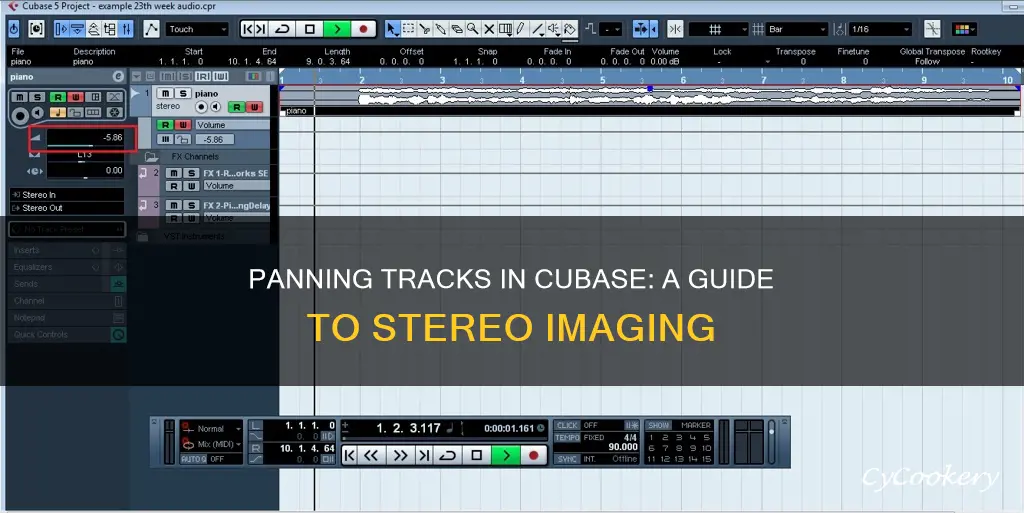This screenshot has width=1024, height=513.
Task: Open the FX Channels folder icon
Action: click(151, 157)
